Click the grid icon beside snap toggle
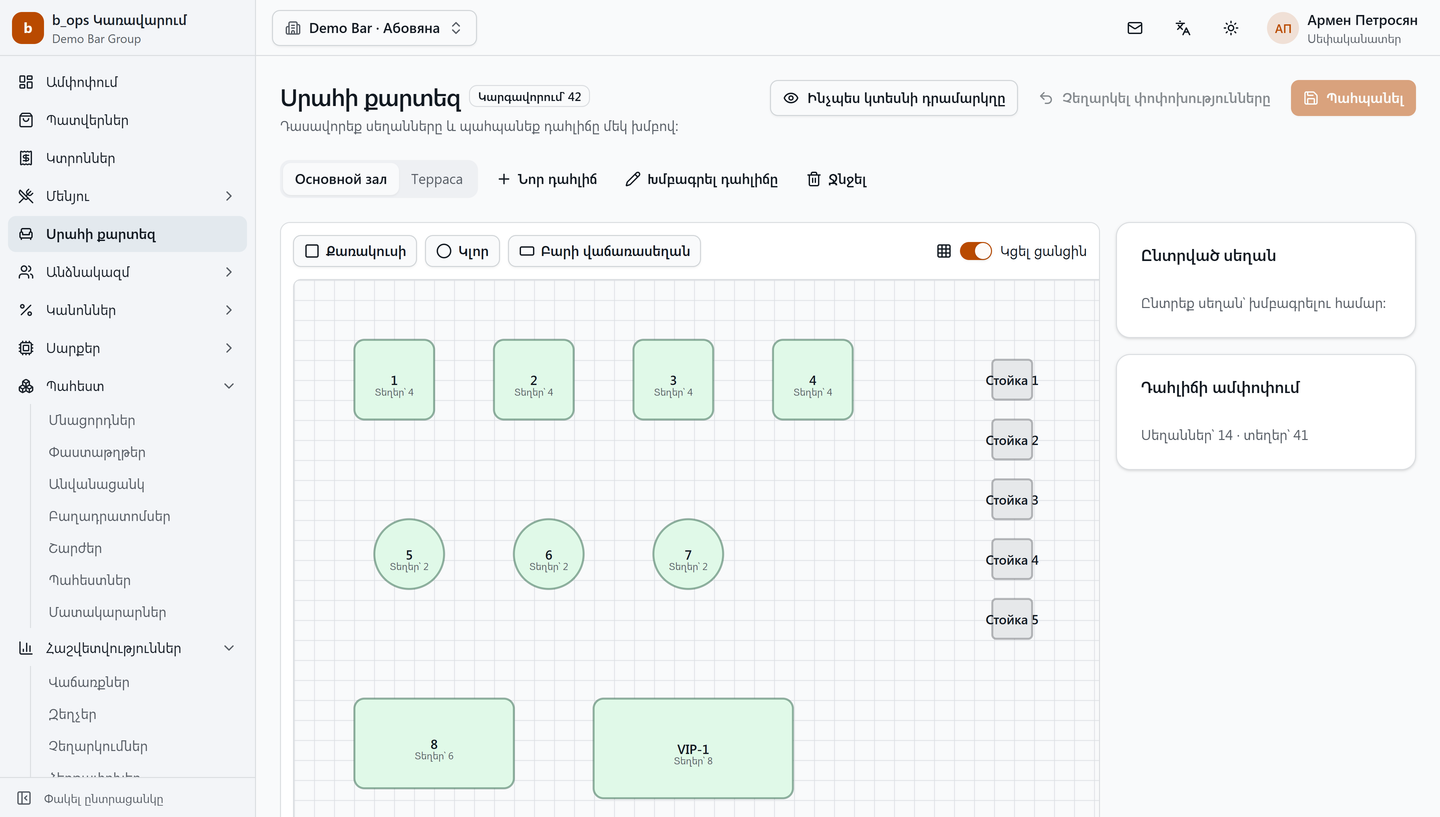The image size is (1440, 817). tap(944, 251)
